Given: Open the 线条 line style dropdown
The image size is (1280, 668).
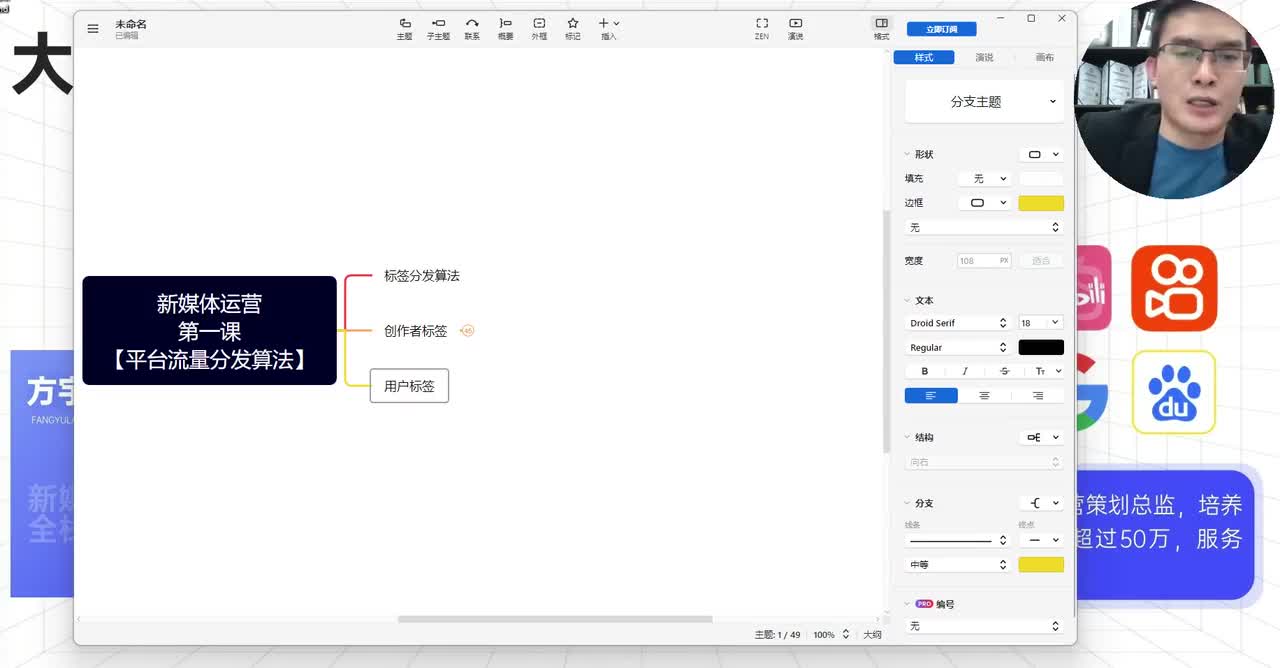Looking at the screenshot, I should click(x=958, y=540).
